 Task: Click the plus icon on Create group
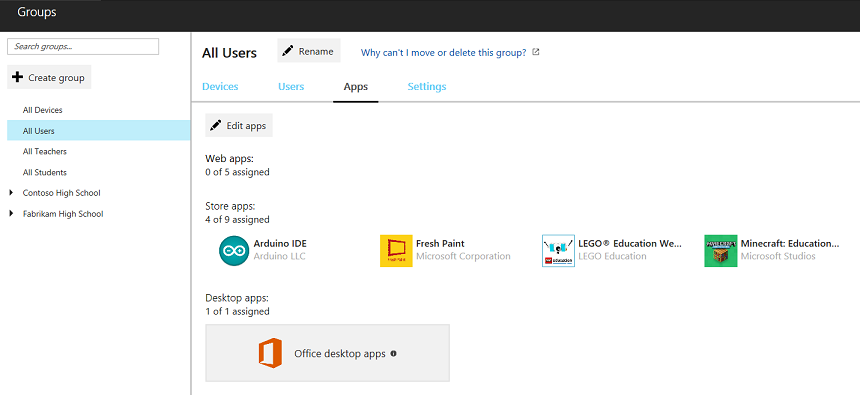pos(18,77)
